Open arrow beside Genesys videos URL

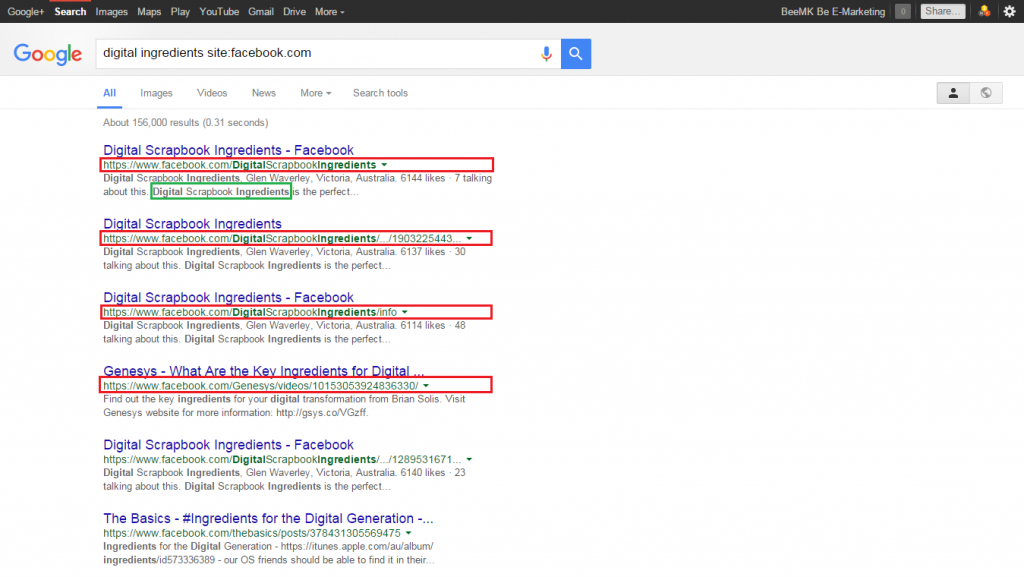pyautogui.click(x=426, y=386)
